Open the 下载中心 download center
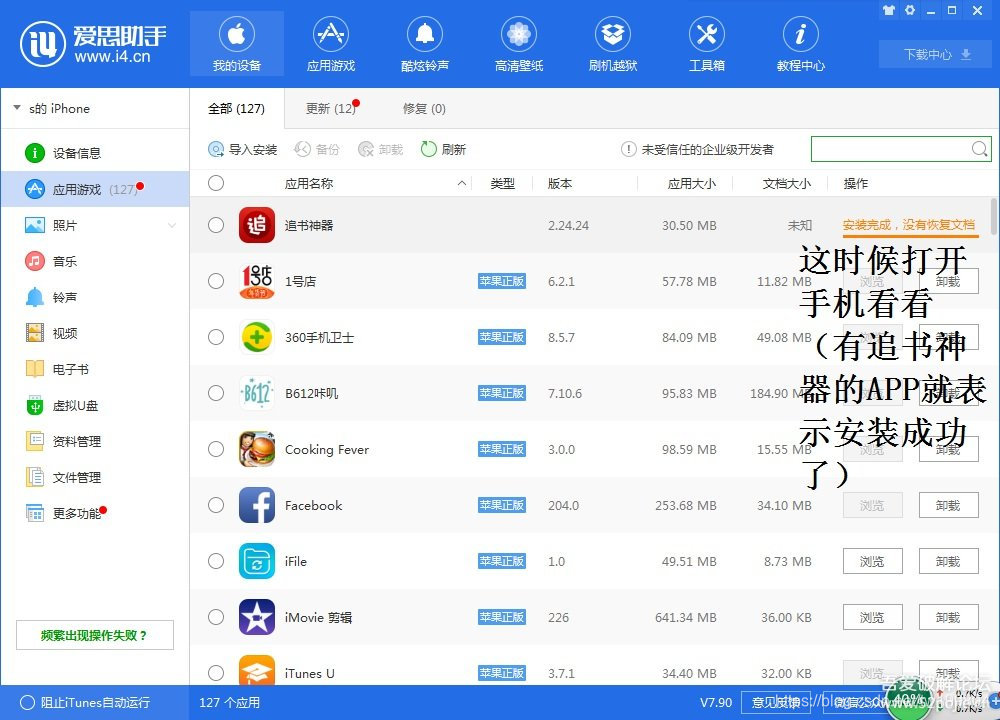 click(x=936, y=54)
